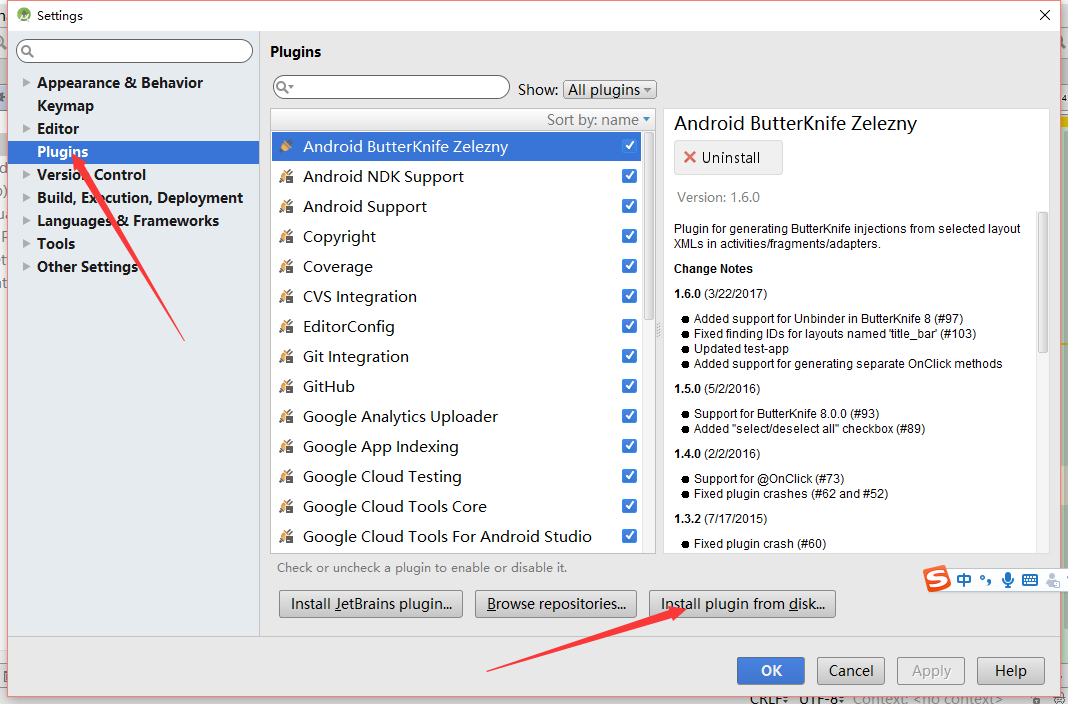Click the search magnifier in plugins filter
Image resolution: width=1068 pixels, height=704 pixels.
284,88
